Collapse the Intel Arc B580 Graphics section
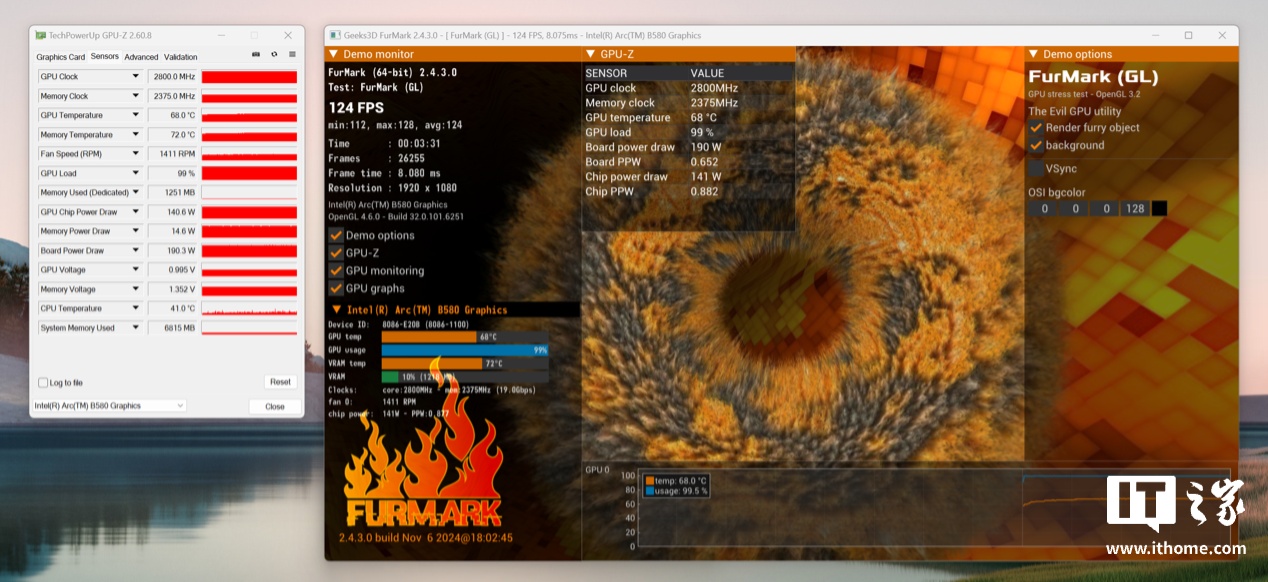This screenshot has width=1268, height=582. pyautogui.click(x=336, y=310)
